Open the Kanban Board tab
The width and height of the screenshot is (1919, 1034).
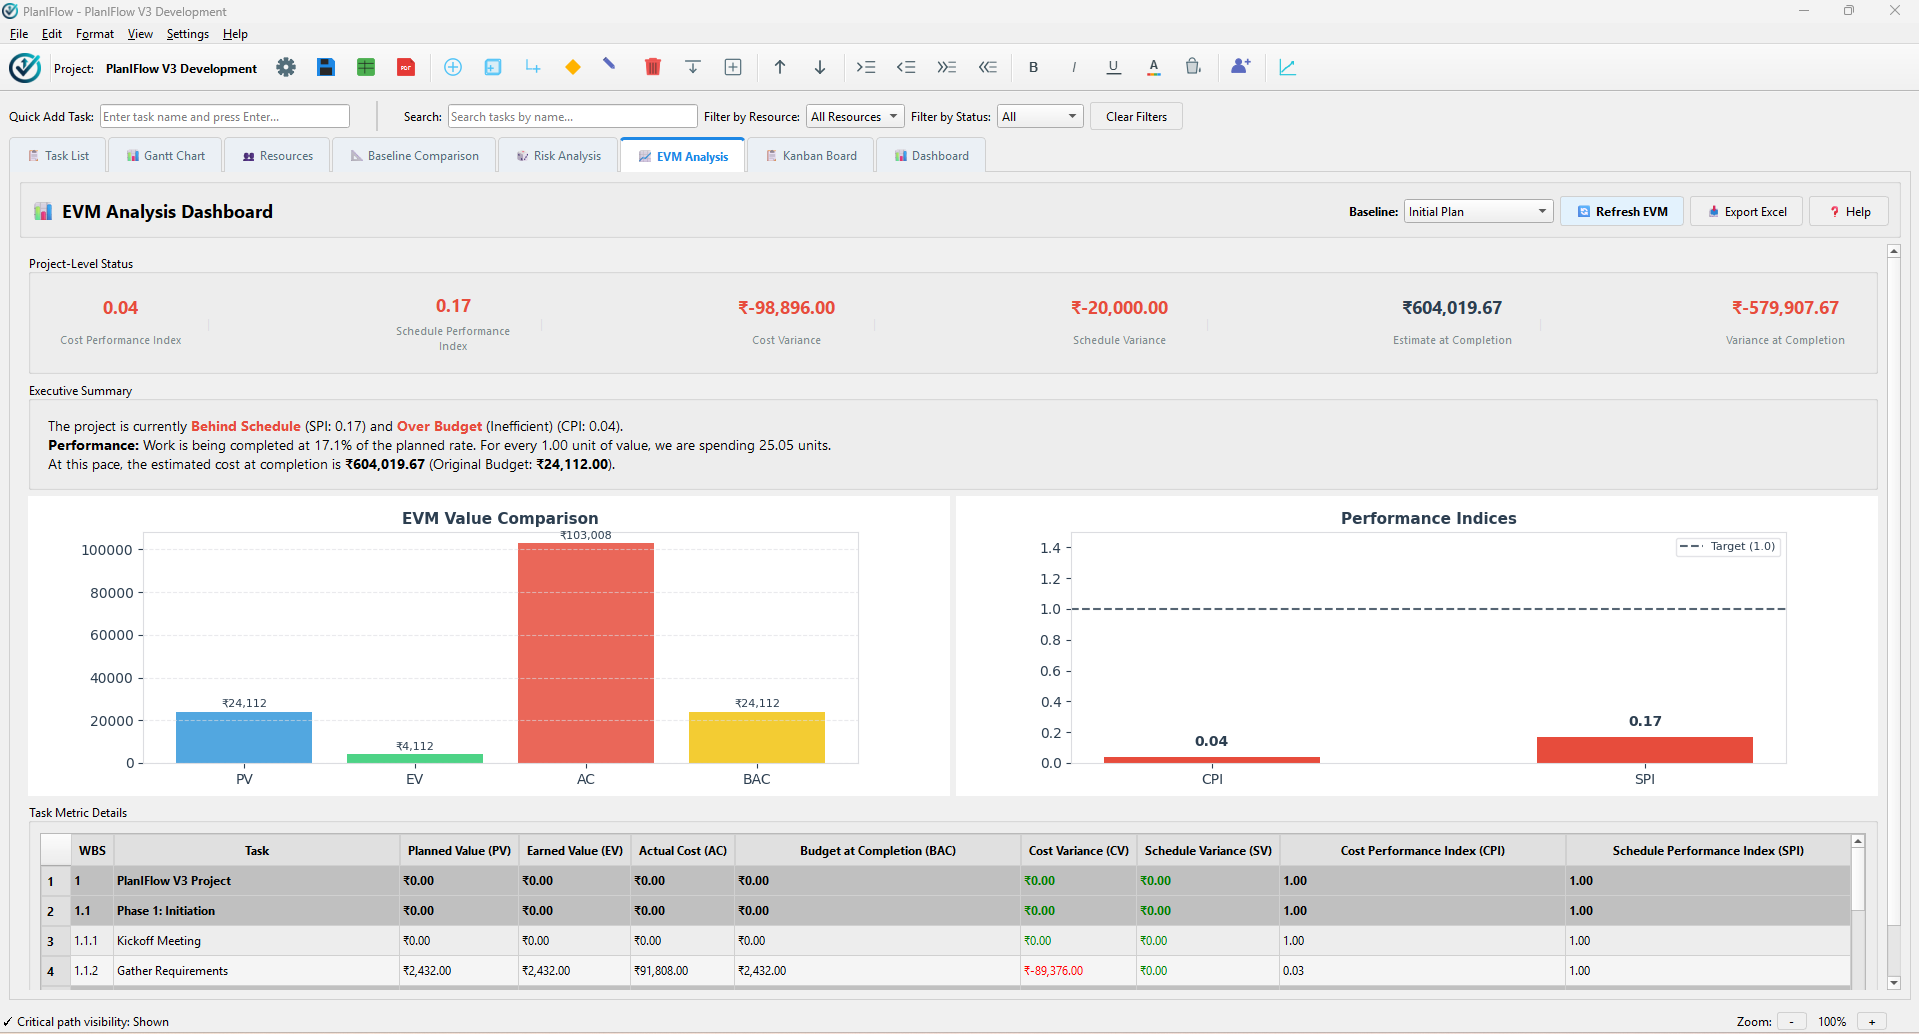point(811,156)
